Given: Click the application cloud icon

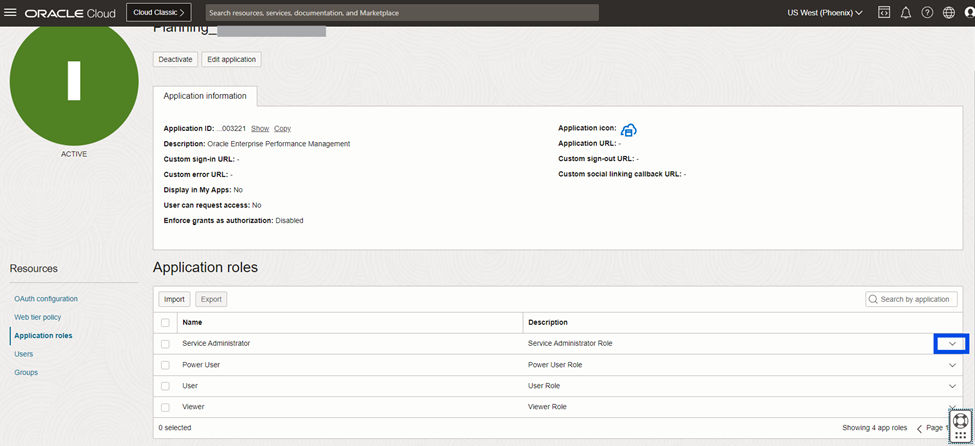Looking at the screenshot, I should point(629,130).
